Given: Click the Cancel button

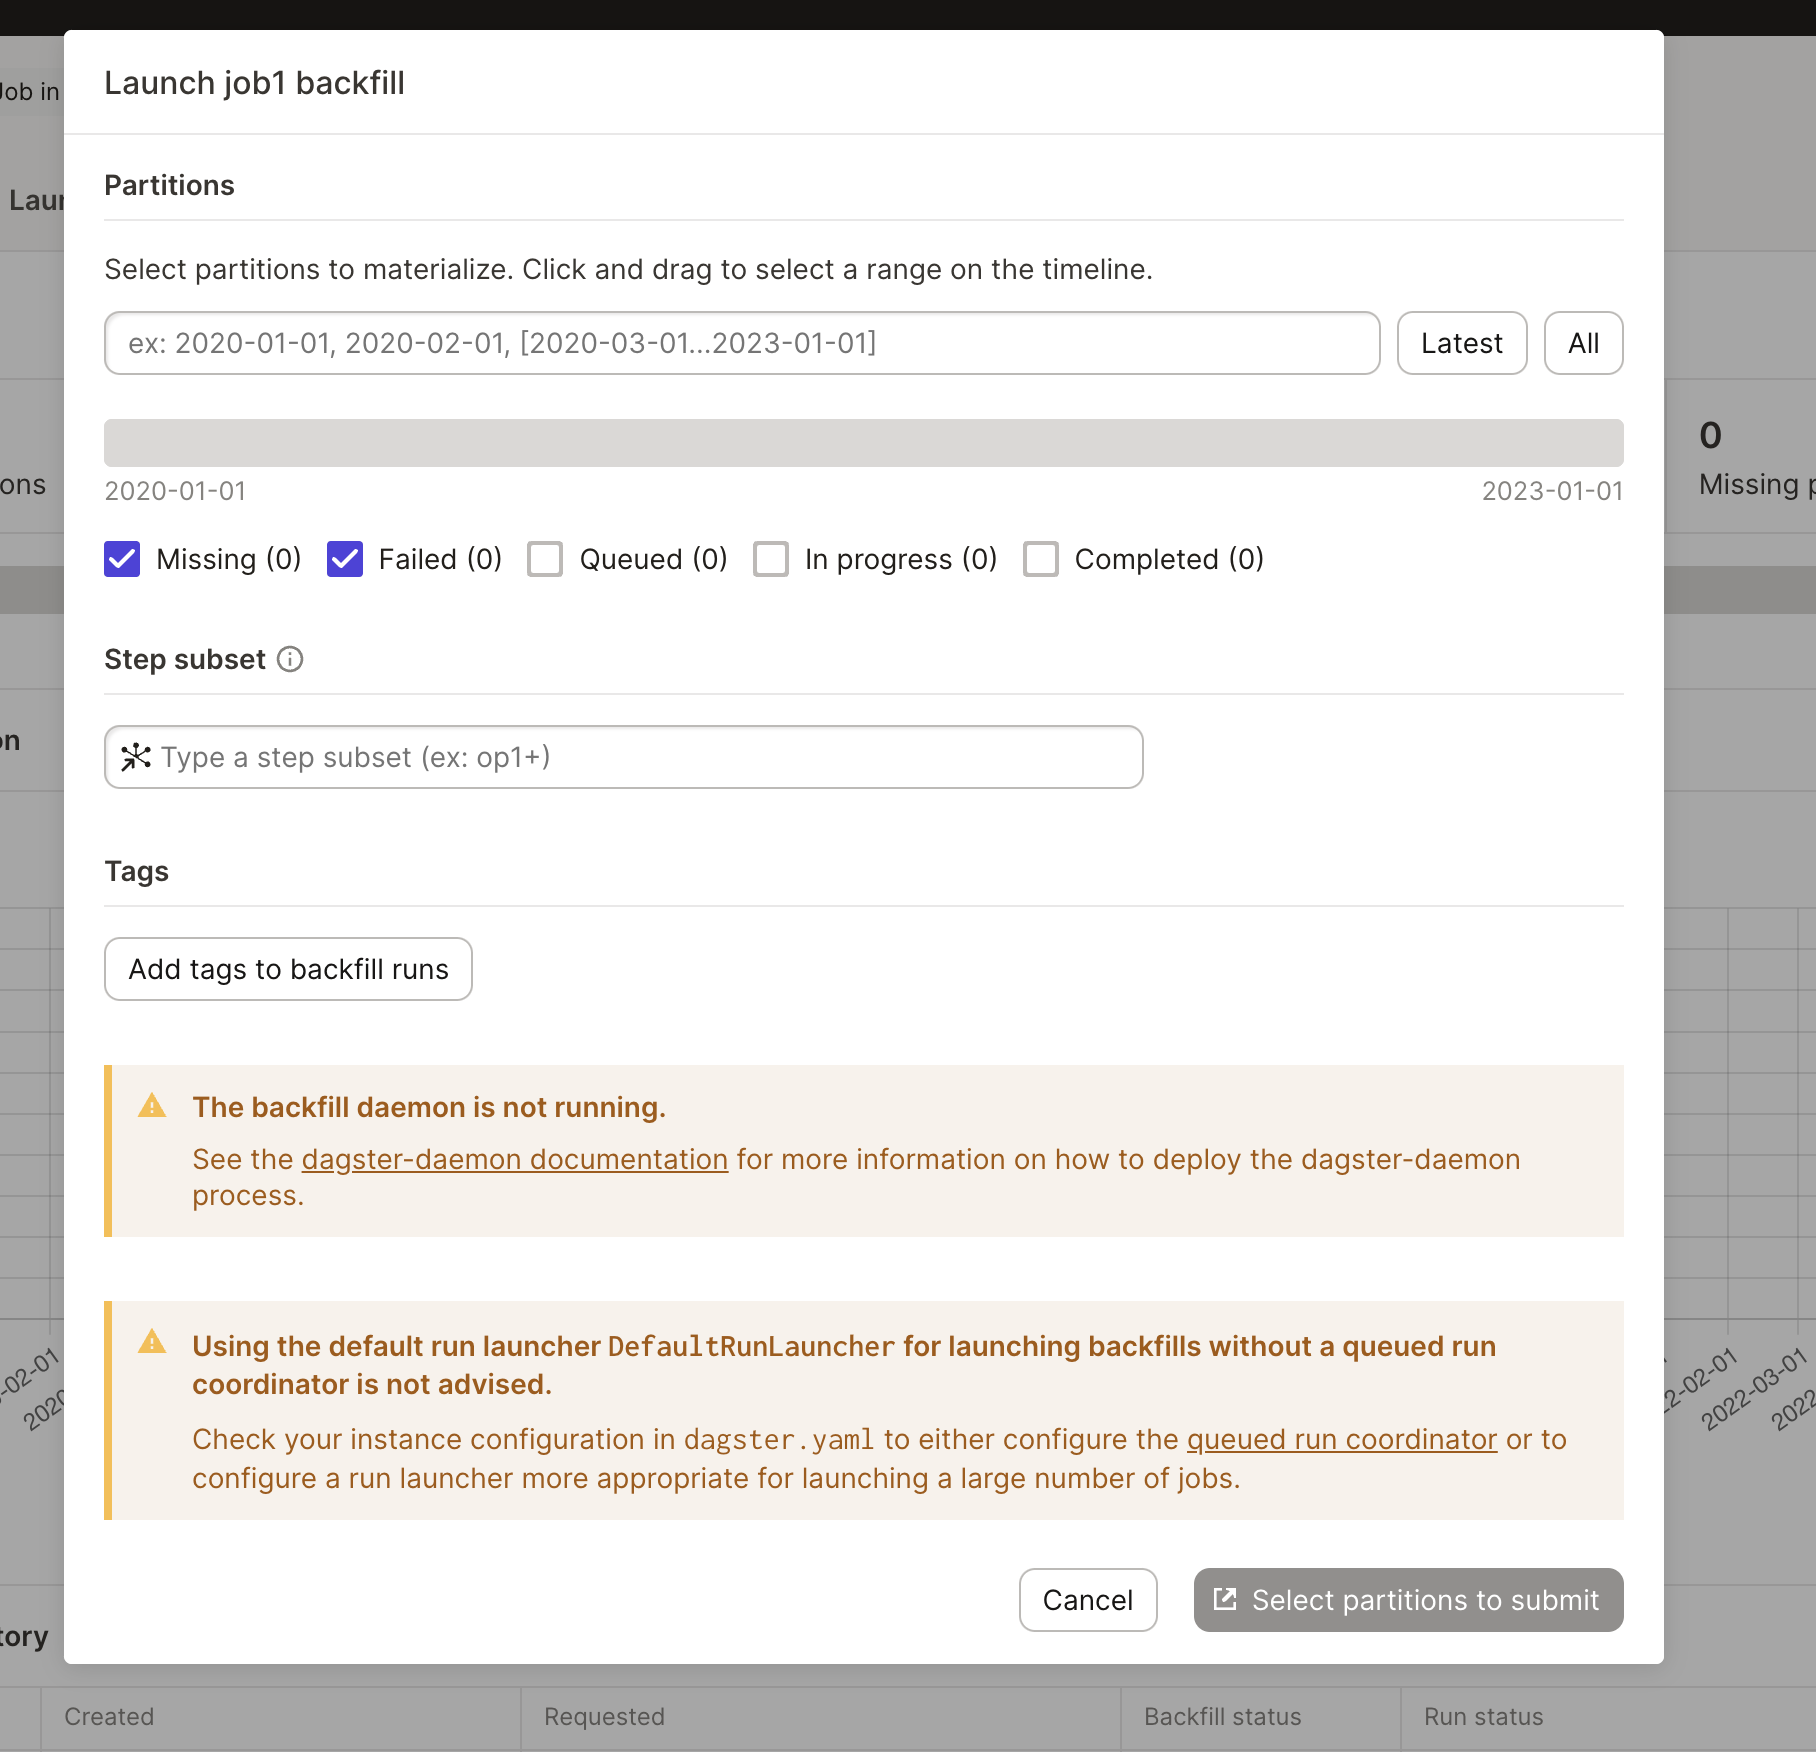Looking at the screenshot, I should click(1087, 1600).
